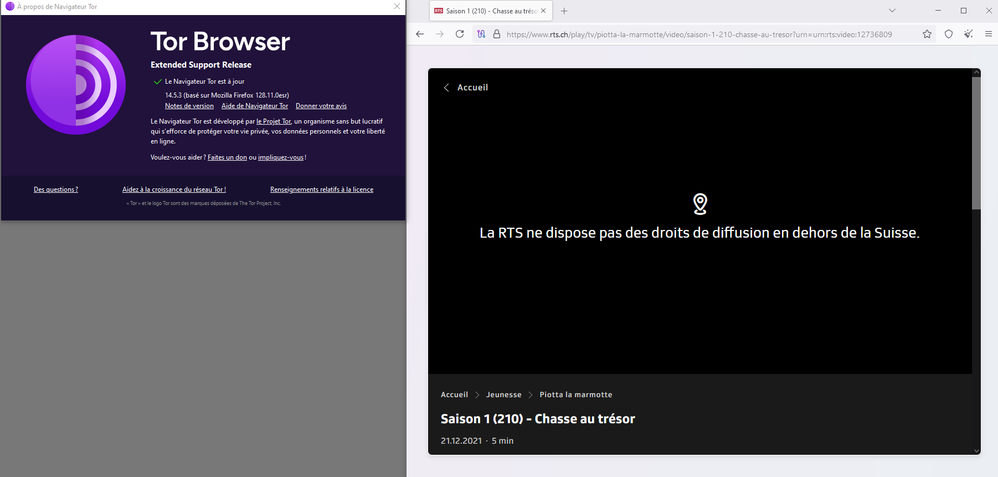This screenshot has width=998, height=477.
Task: Open the shield security level icon
Action: pyautogui.click(x=948, y=33)
